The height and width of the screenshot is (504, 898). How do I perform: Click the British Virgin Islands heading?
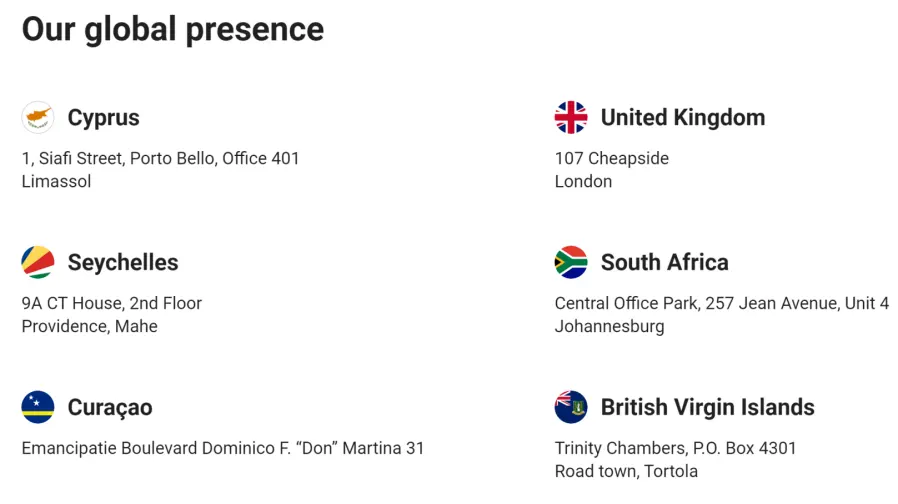pos(707,408)
